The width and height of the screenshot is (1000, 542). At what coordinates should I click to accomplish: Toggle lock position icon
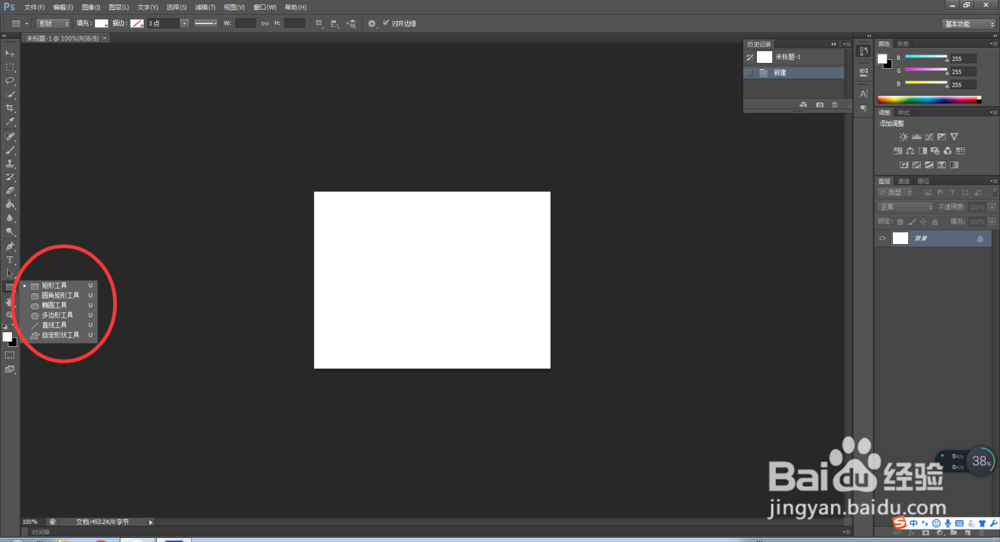[x=923, y=222]
